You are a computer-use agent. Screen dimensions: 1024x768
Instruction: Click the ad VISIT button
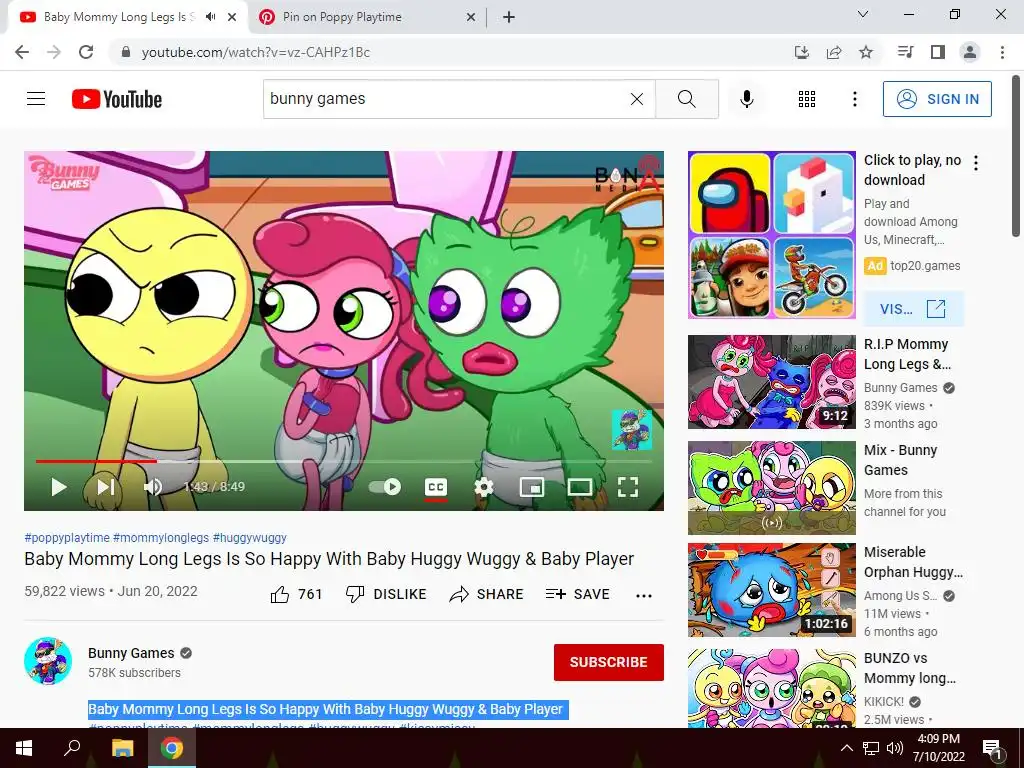913,309
